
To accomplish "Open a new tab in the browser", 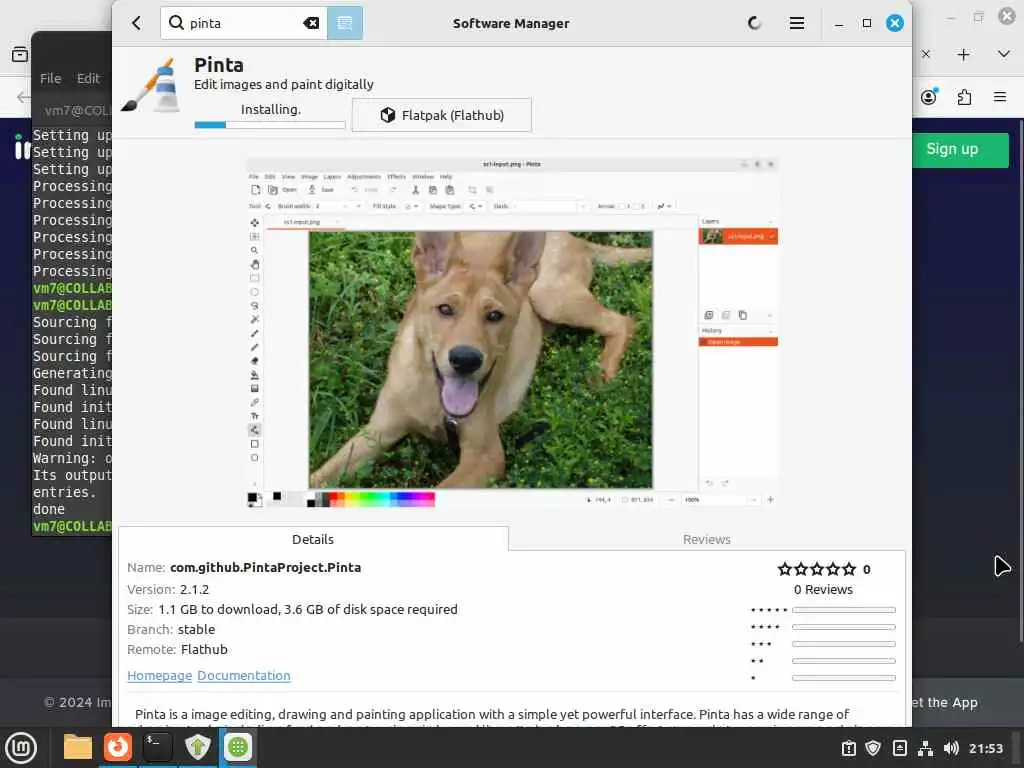I will click(963, 54).
